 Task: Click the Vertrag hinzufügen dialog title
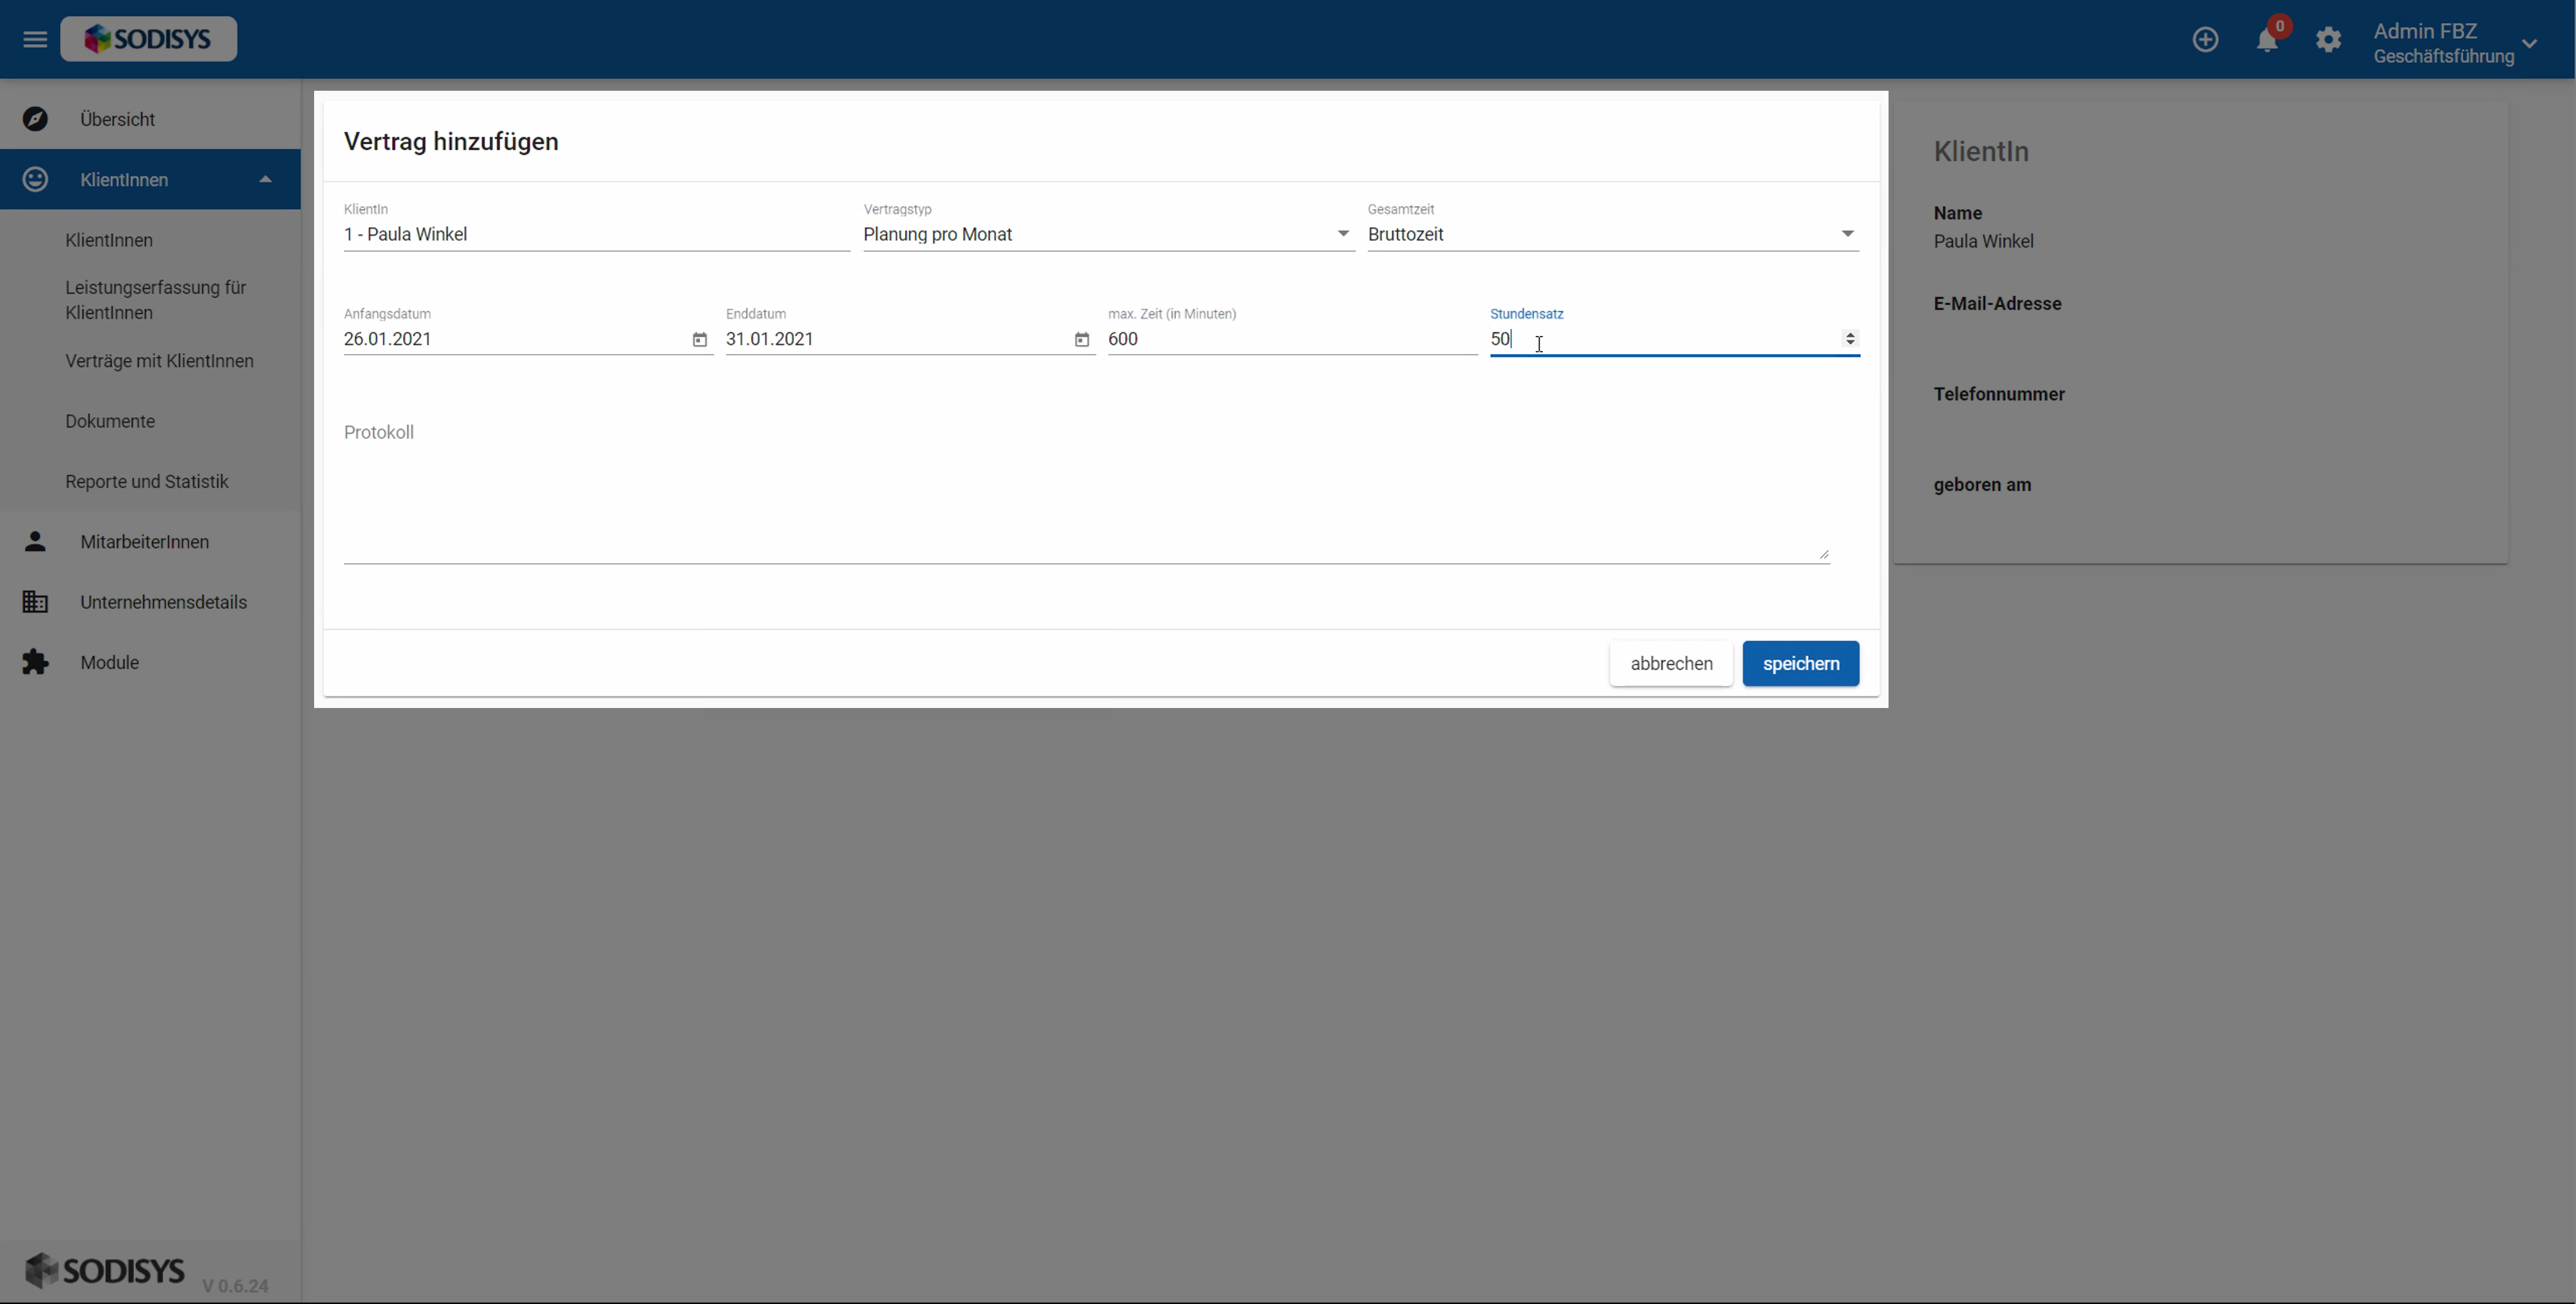[451, 141]
